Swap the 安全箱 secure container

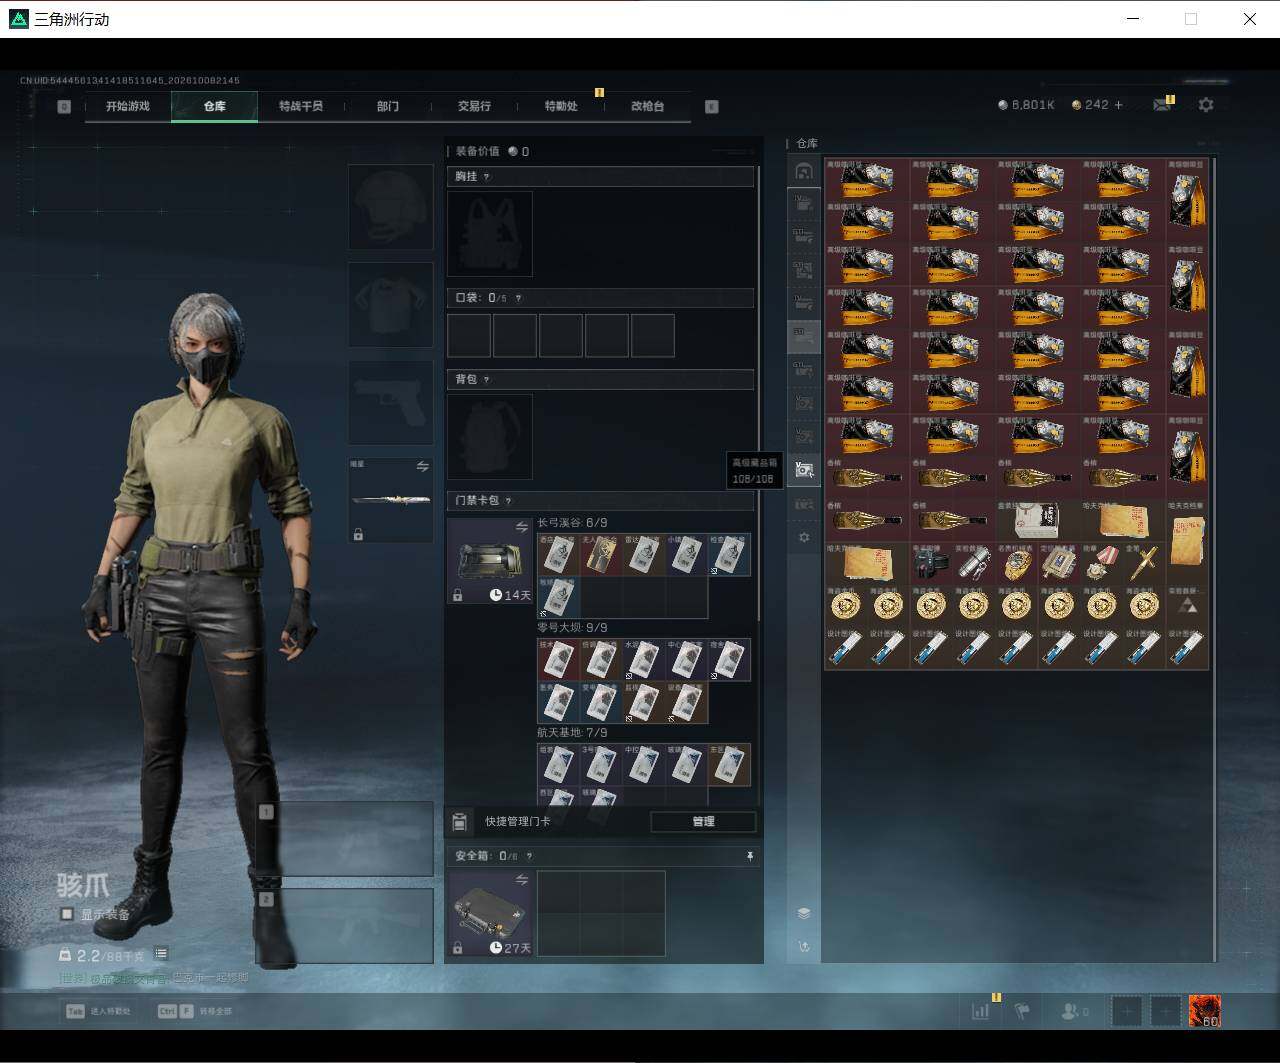521,880
